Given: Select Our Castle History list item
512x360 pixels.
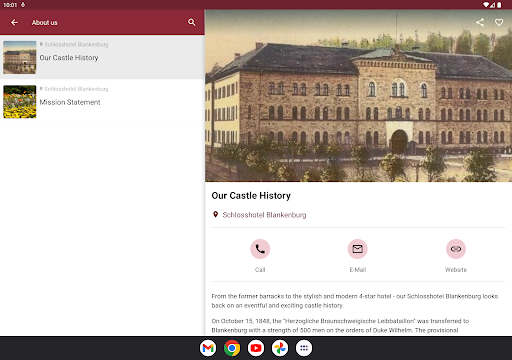Looking at the screenshot, I should coord(102,57).
